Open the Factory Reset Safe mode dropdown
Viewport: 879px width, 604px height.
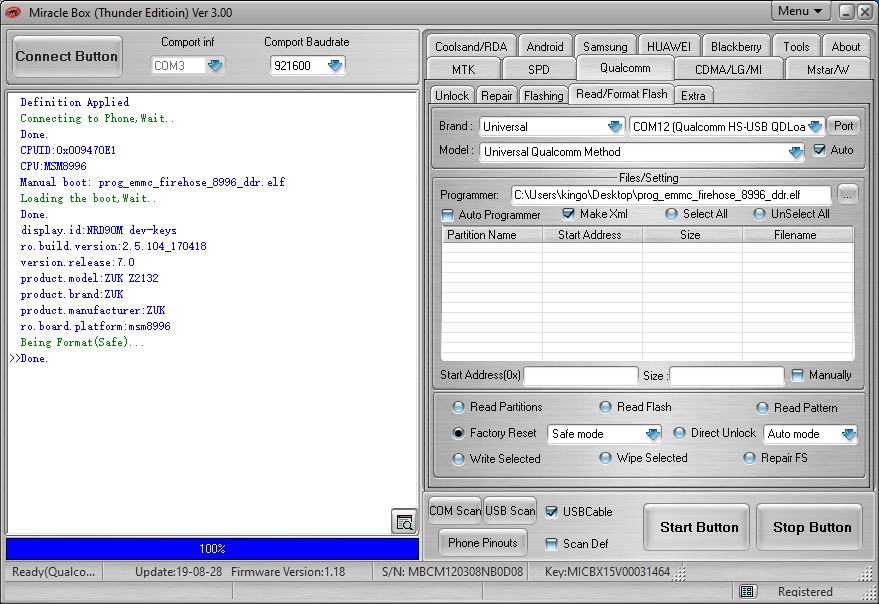653,434
